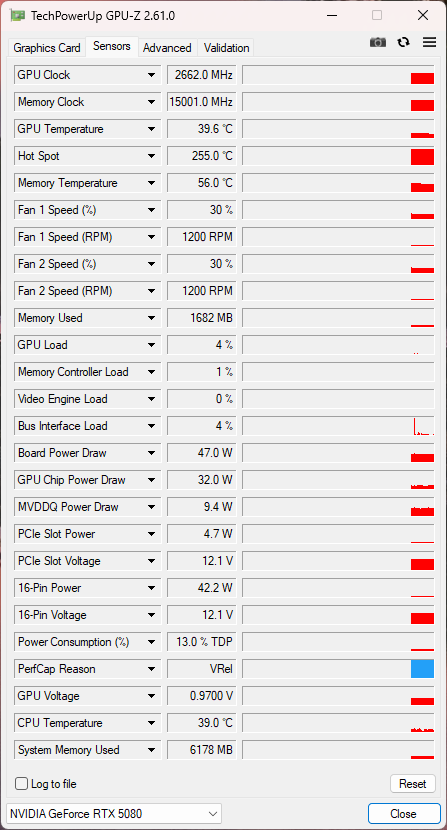Viewport: 447px width, 830px height.
Task: Expand the GPU Clock sensor dropdown
Action: pyautogui.click(x=151, y=75)
